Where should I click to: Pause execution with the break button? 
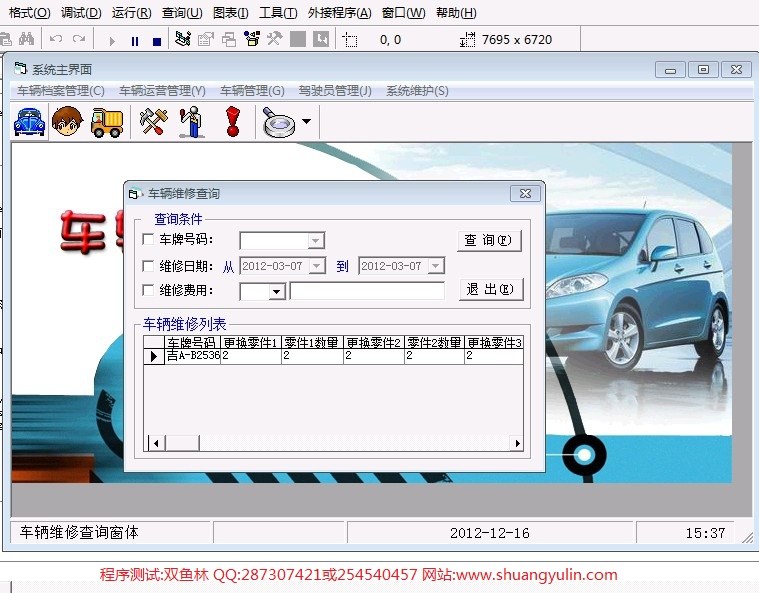tap(135, 42)
